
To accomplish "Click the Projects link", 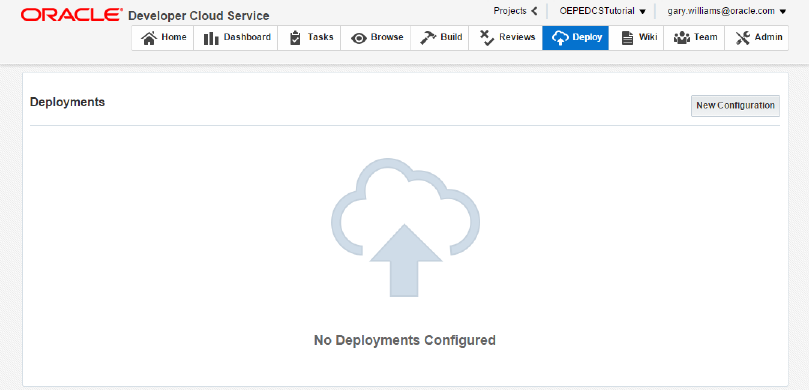I will click(x=510, y=11).
